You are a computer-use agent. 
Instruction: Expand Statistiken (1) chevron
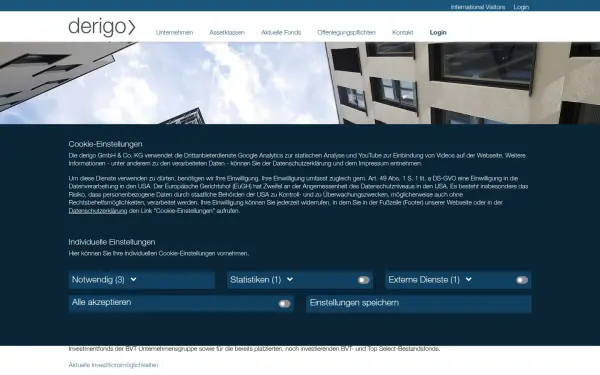pos(290,279)
